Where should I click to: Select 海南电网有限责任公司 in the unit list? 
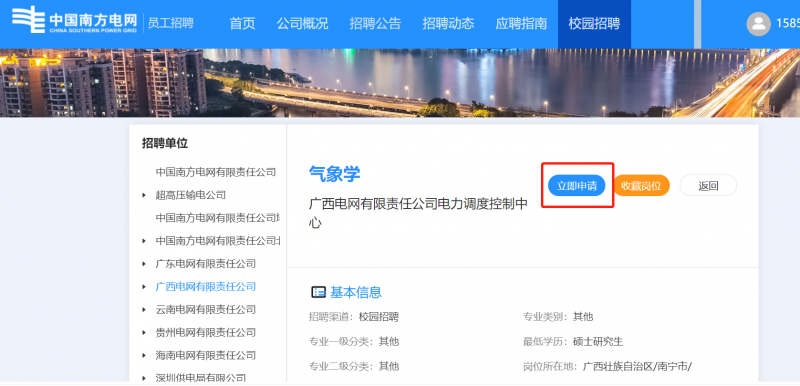pos(206,355)
